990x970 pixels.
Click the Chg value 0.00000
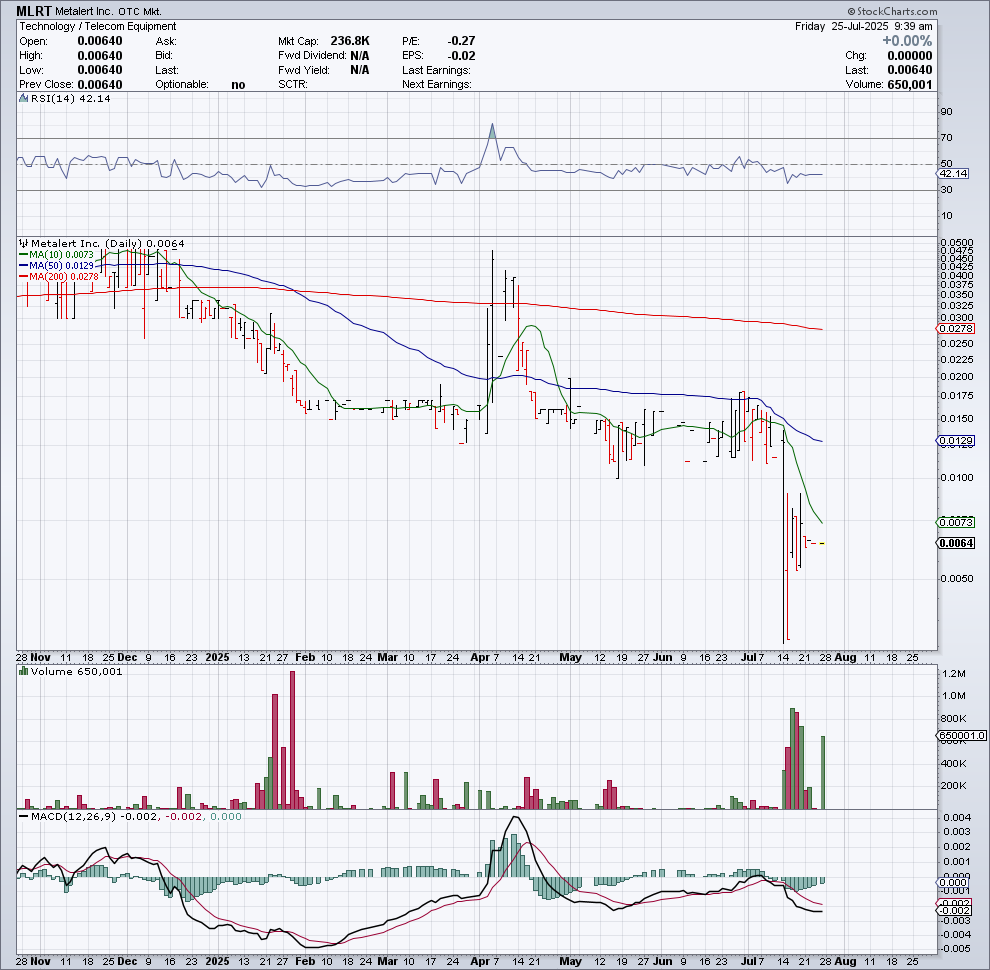[909, 56]
